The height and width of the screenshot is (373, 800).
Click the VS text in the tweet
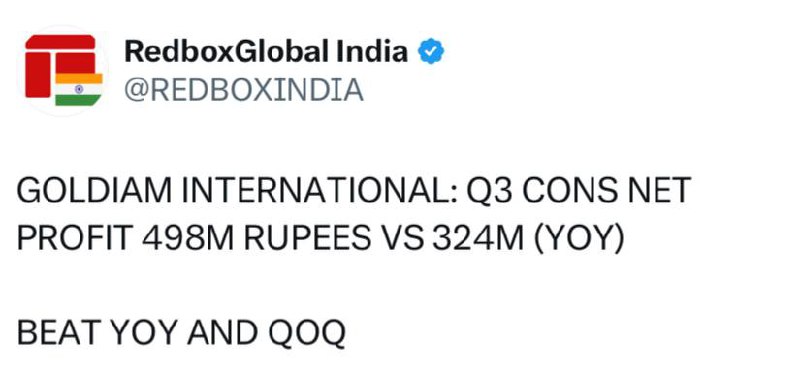403,239
